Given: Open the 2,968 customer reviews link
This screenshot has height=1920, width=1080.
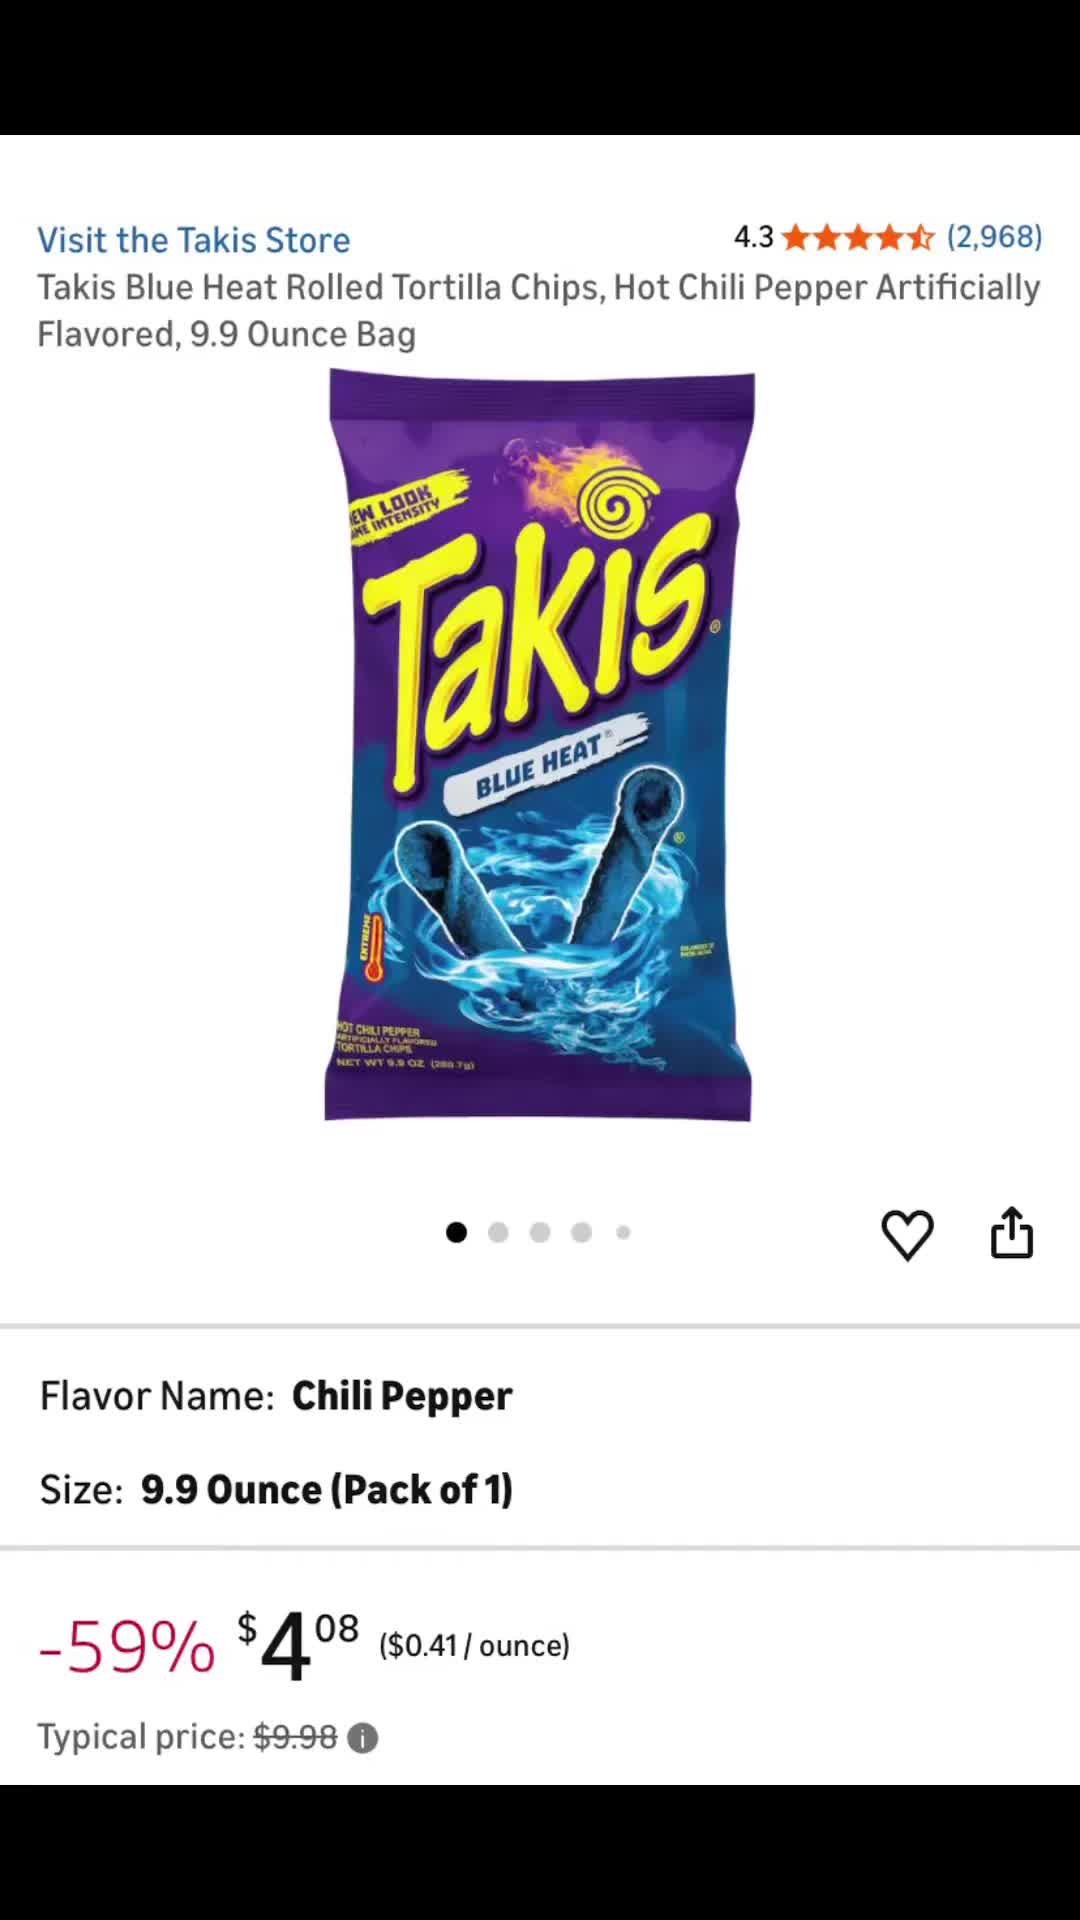Looking at the screenshot, I should tap(994, 237).
